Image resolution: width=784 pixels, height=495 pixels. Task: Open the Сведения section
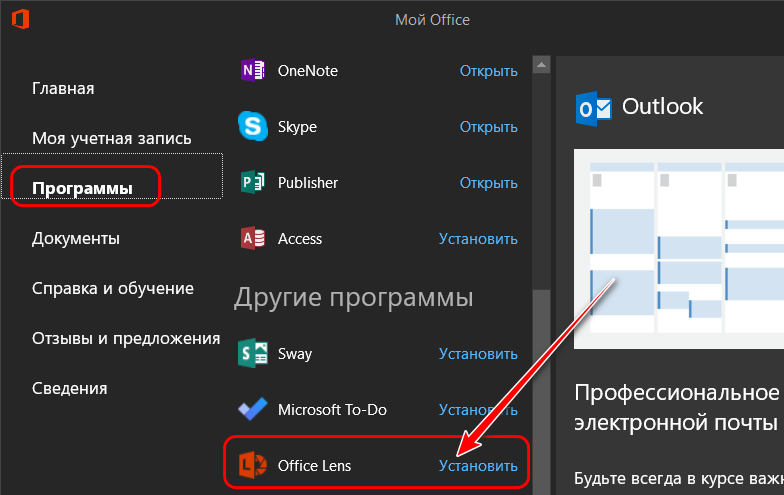pyautogui.click(x=70, y=388)
